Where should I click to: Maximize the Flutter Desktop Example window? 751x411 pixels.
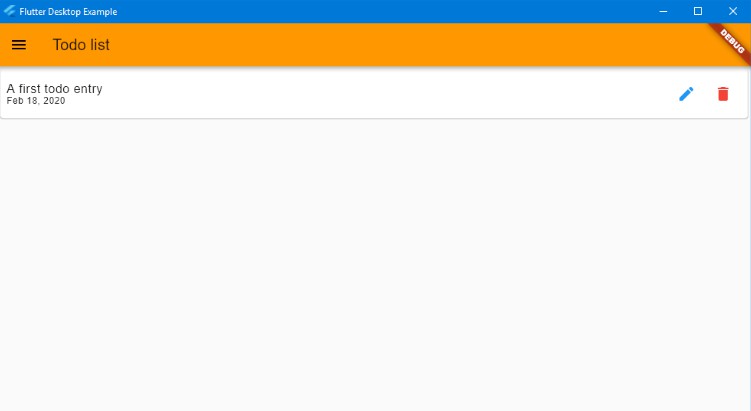[698, 11]
